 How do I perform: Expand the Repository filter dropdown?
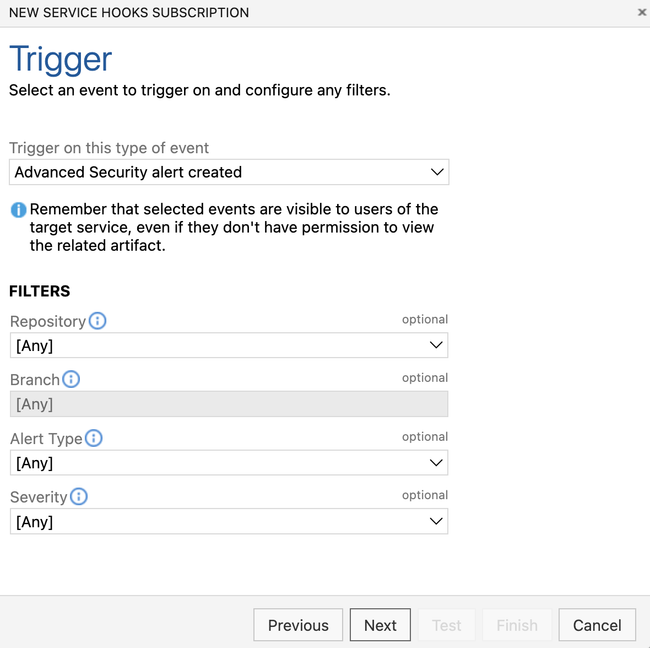(229, 346)
